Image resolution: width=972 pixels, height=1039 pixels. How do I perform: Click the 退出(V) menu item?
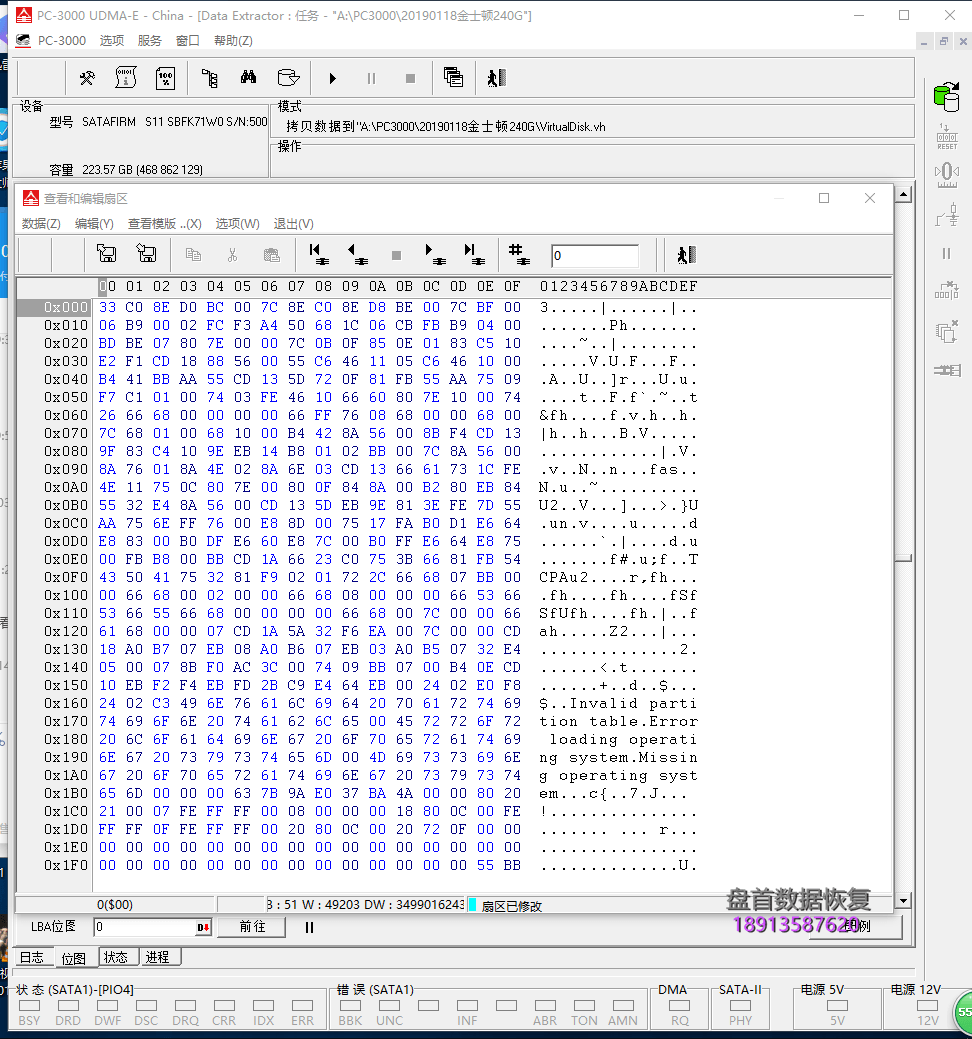[x=294, y=224]
